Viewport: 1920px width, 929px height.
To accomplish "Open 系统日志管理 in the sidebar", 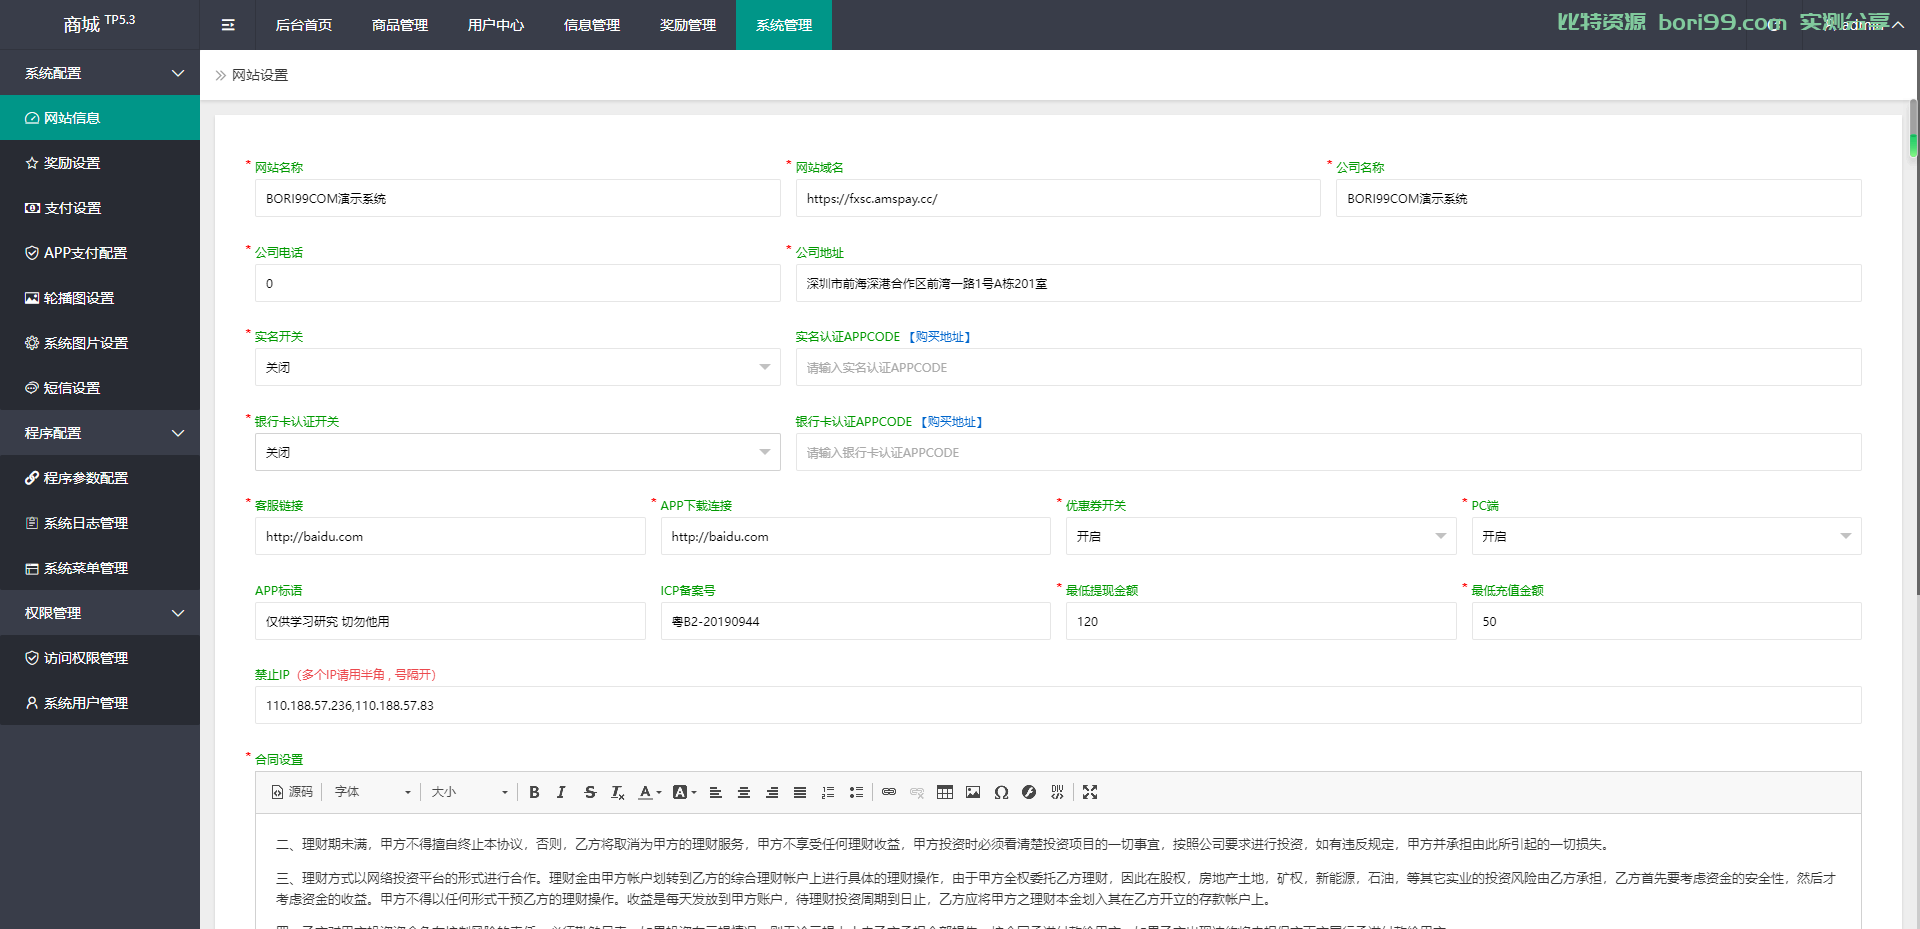I will [100, 523].
